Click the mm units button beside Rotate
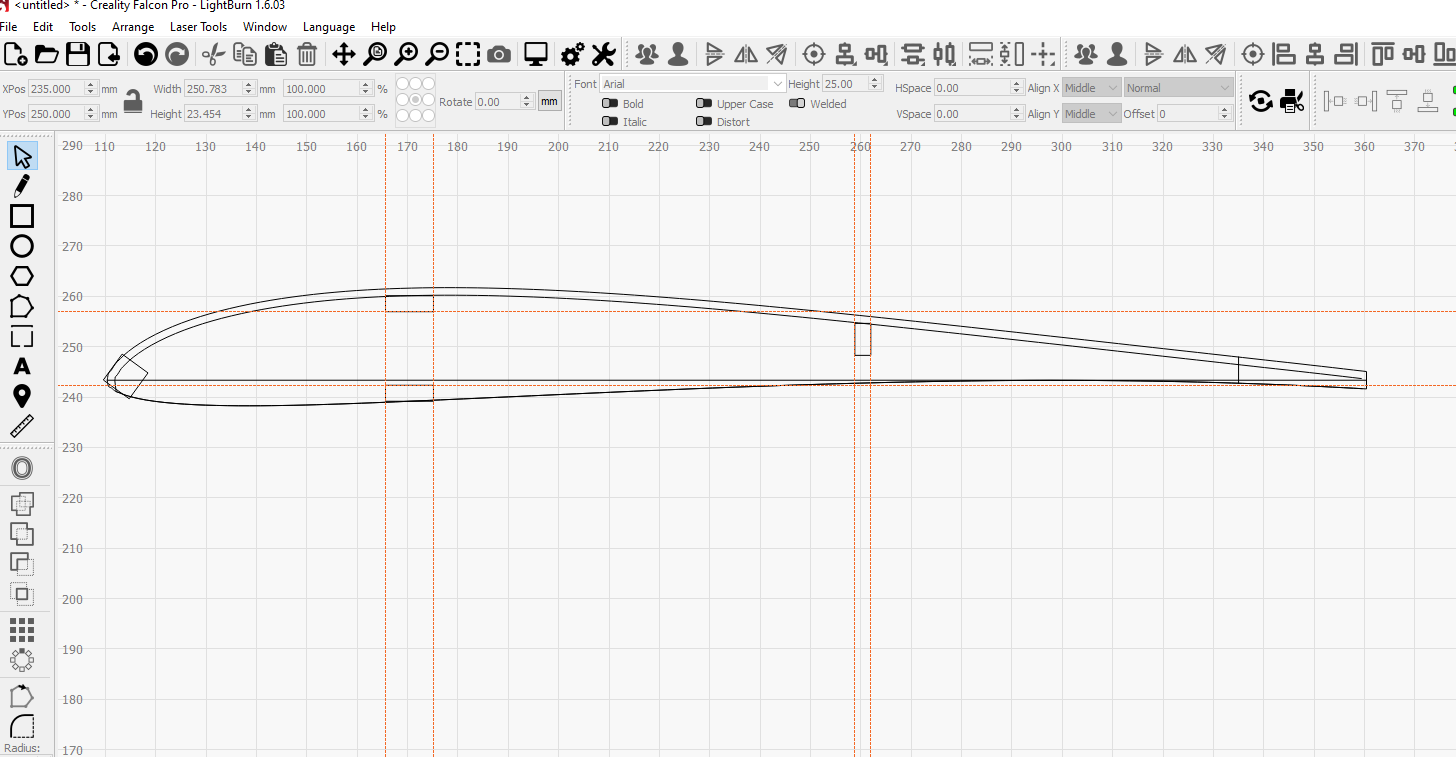This screenshot has height=757, width=1456. pyautogui.click(x=549, y=101)
